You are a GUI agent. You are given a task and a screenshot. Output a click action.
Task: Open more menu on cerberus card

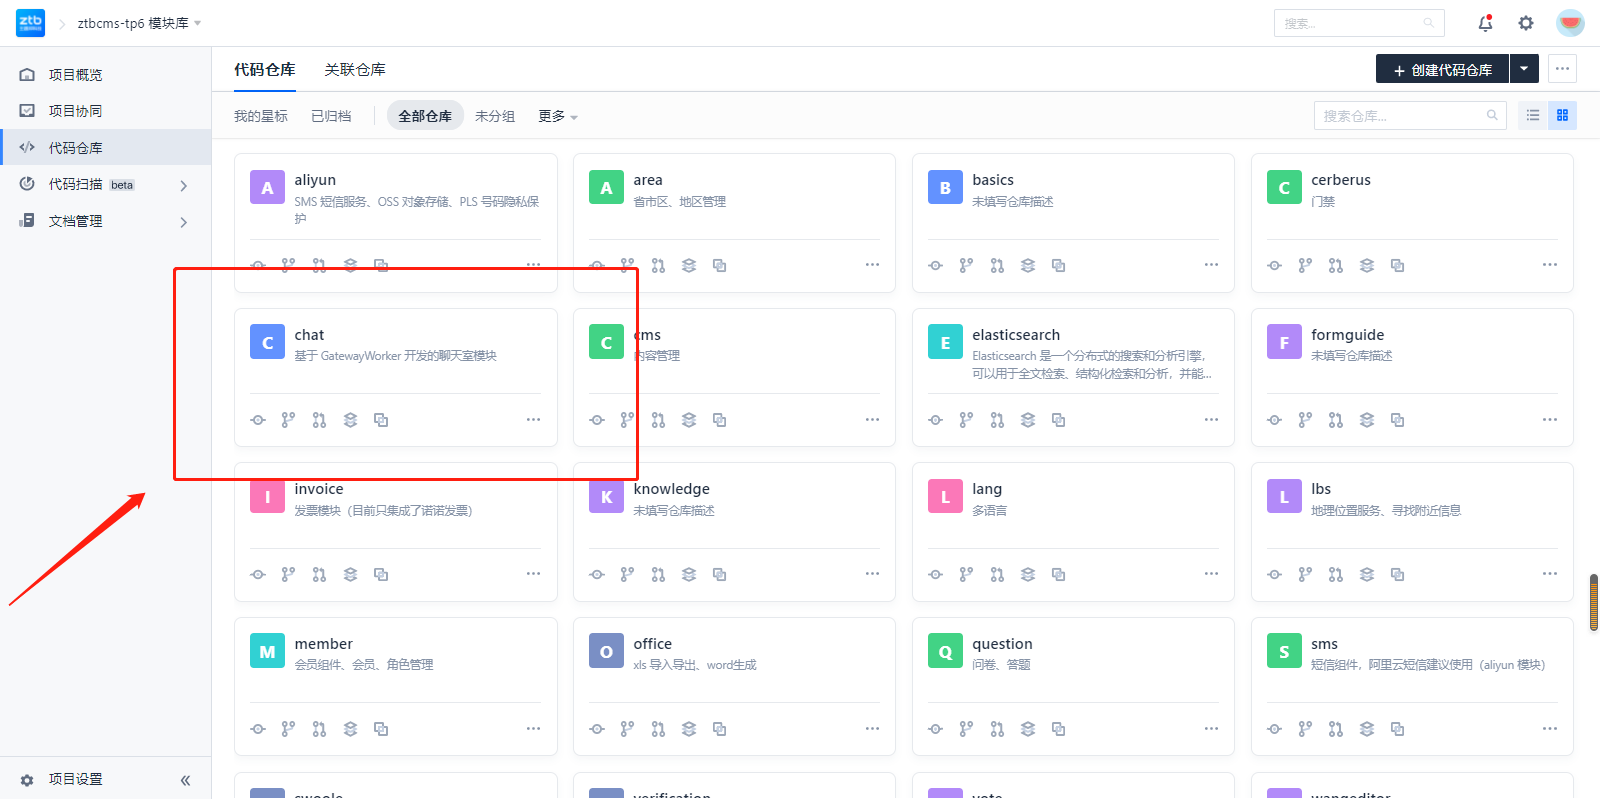1550,265
